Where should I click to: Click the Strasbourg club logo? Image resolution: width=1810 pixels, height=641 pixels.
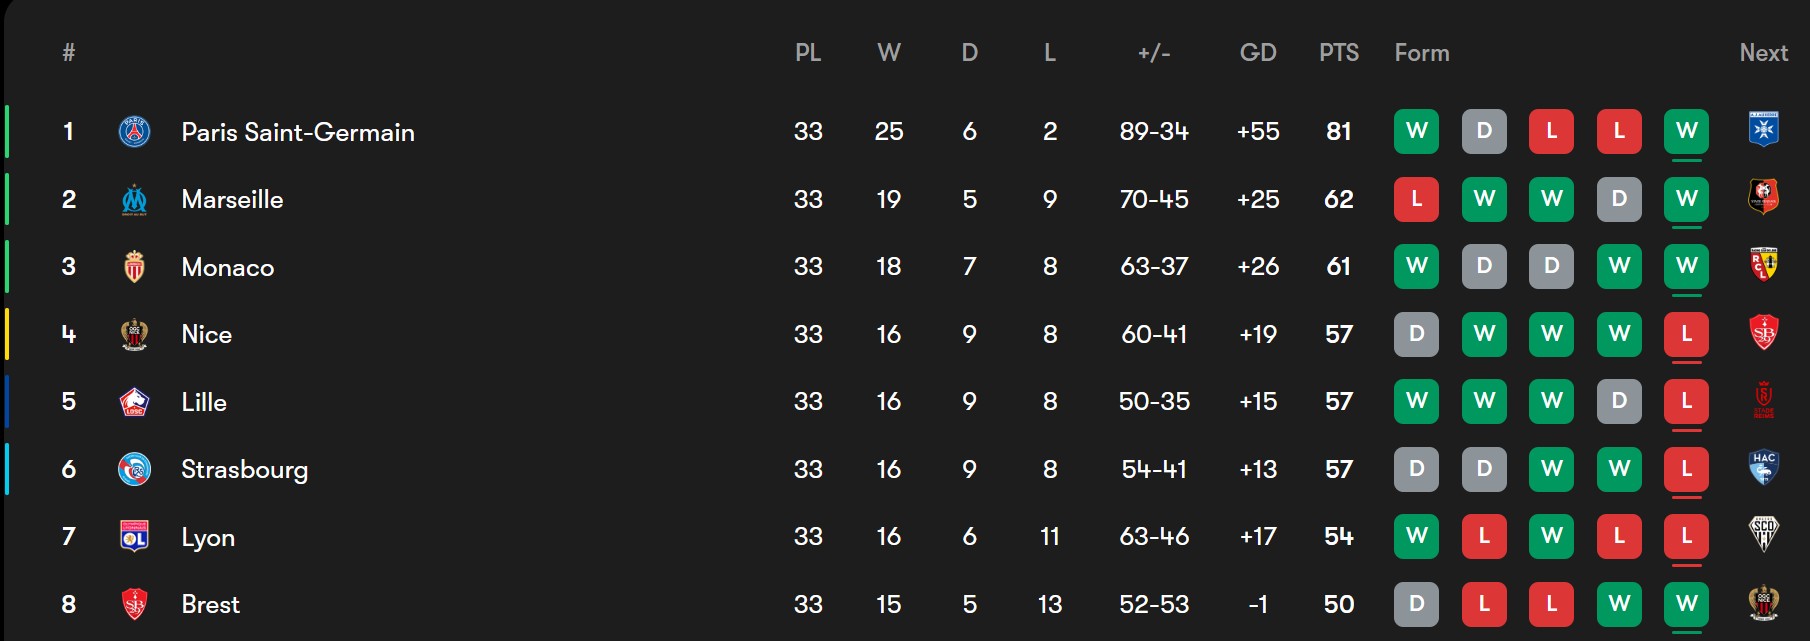click(134, 469)
